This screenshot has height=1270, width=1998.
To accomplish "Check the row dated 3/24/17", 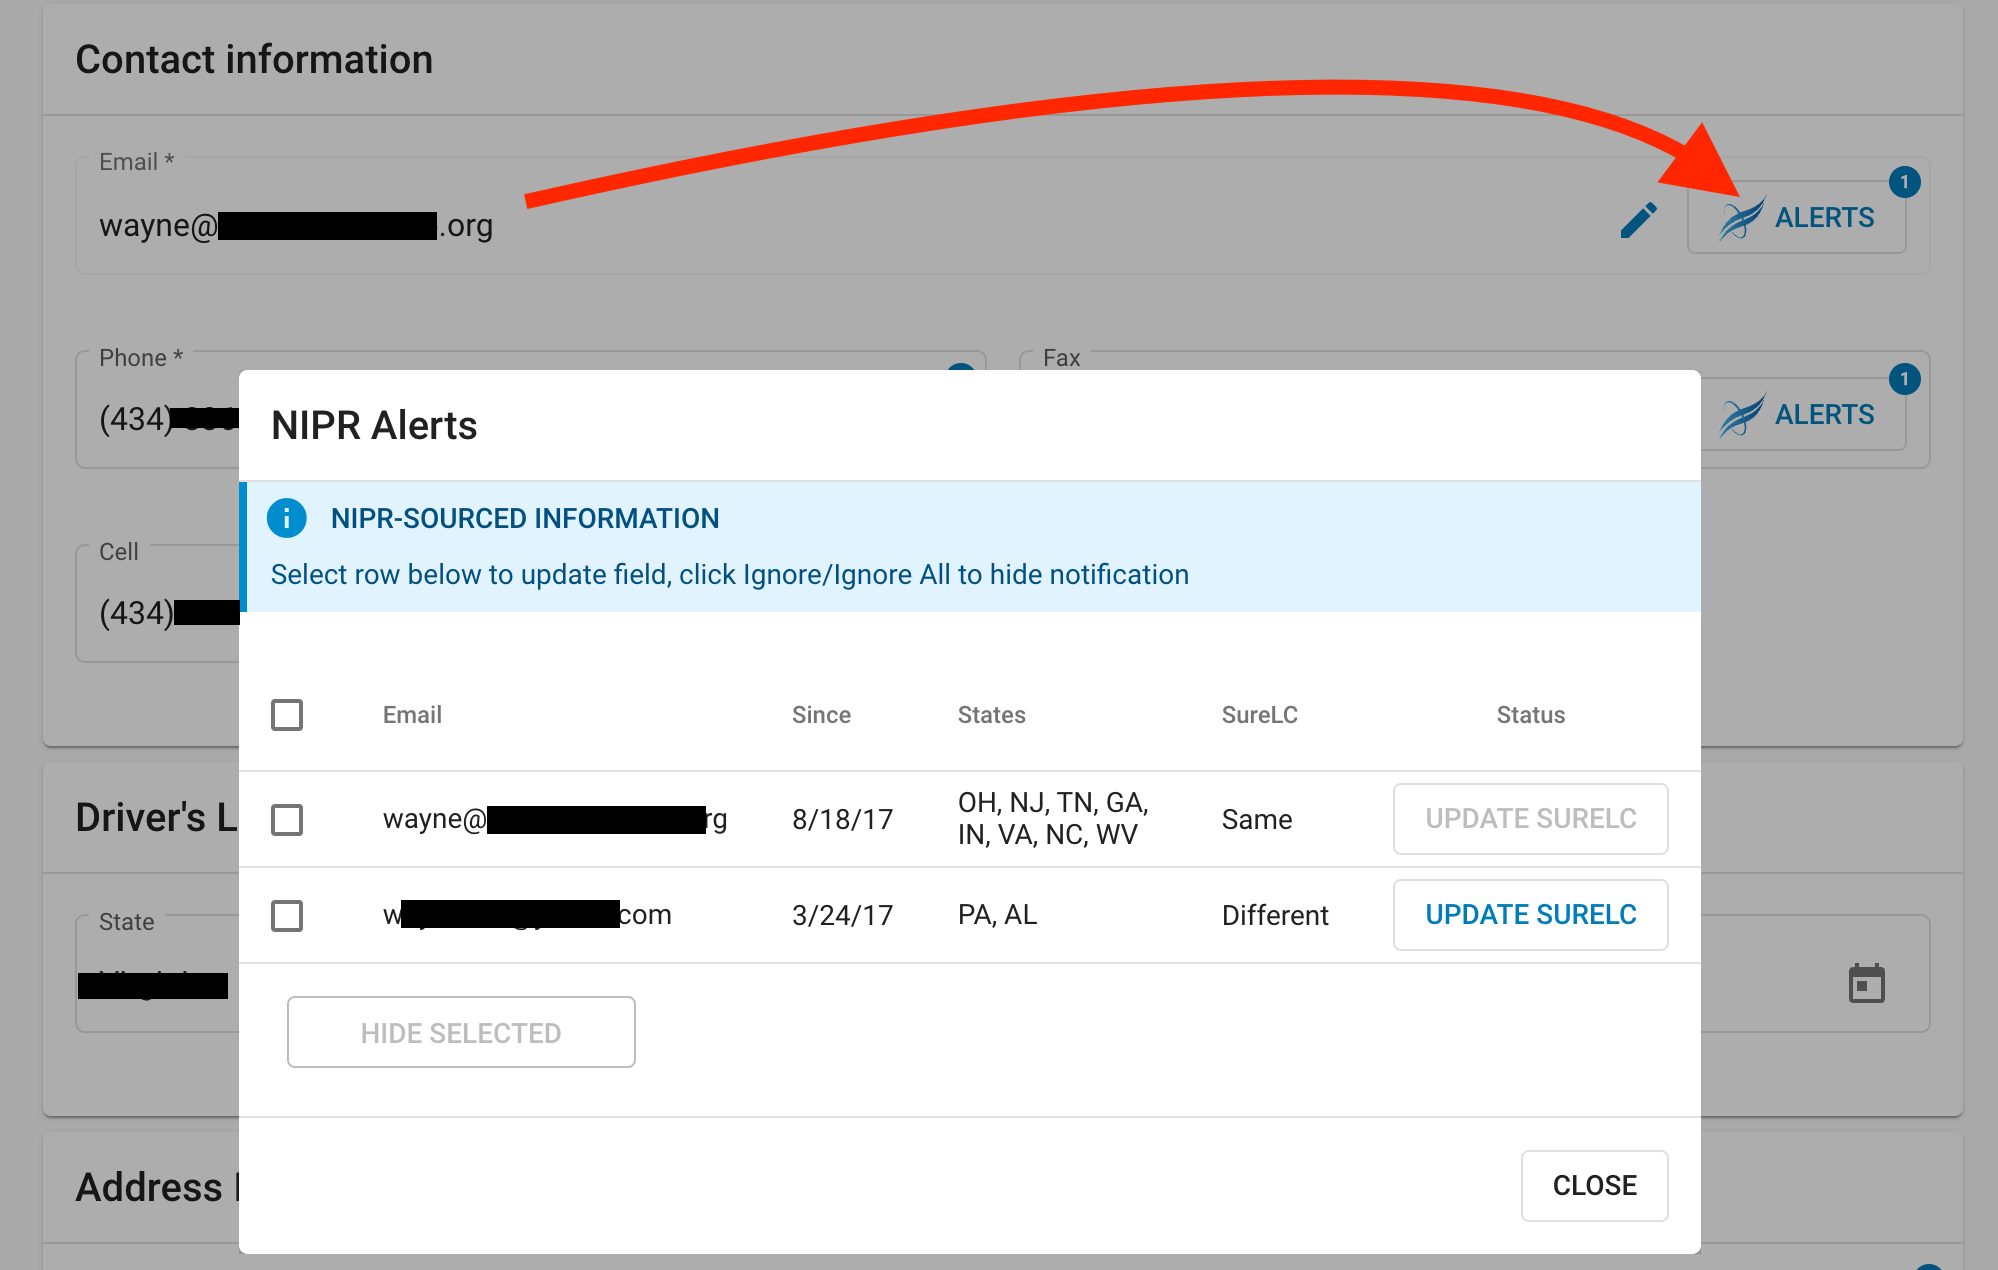I will (287, 915).
